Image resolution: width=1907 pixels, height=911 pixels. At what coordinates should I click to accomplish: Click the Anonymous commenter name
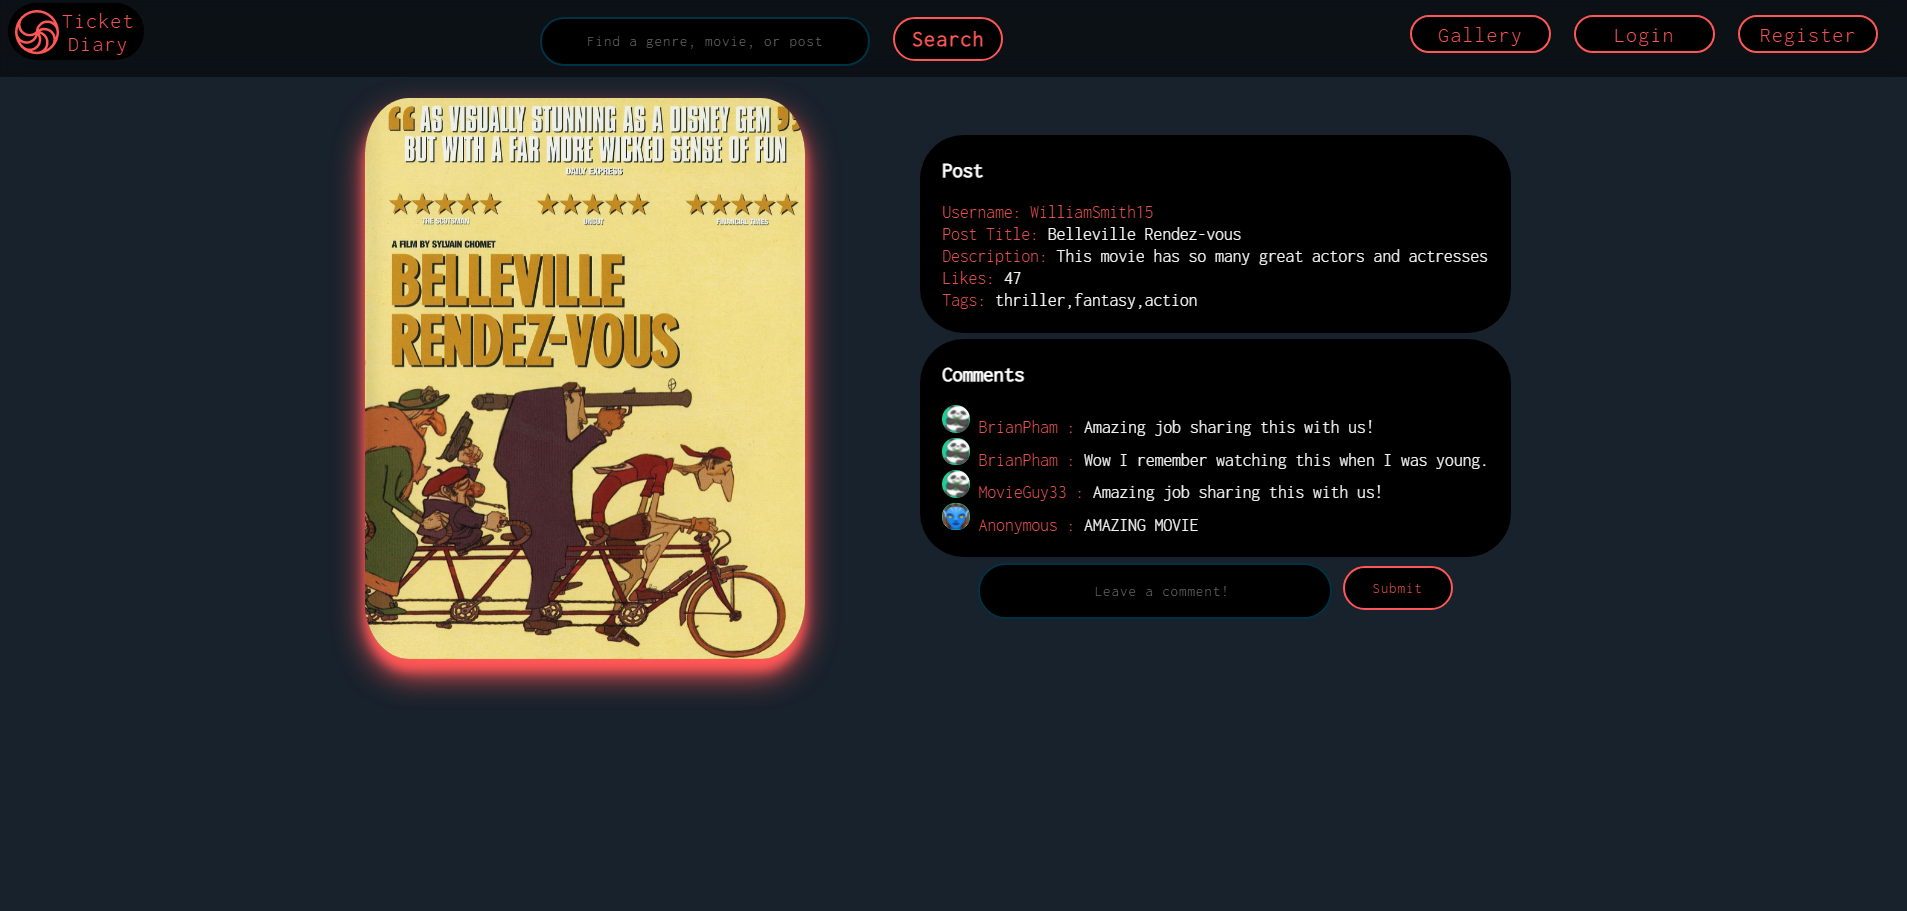coord(1017,525)
